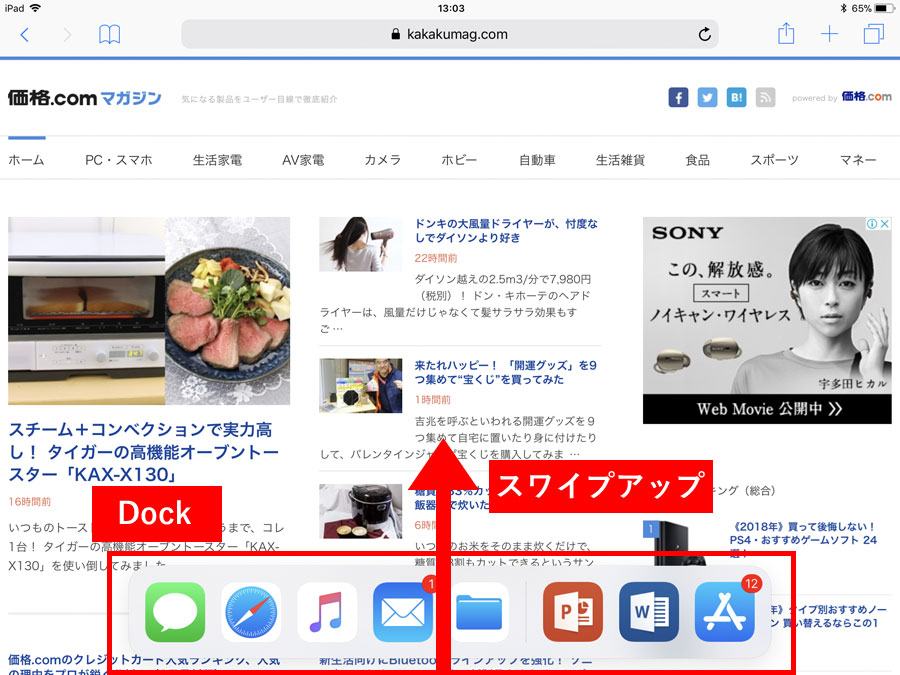
Task: Open the タイガー高機能オーブントースター headline
Action: [x=143, y=452]
